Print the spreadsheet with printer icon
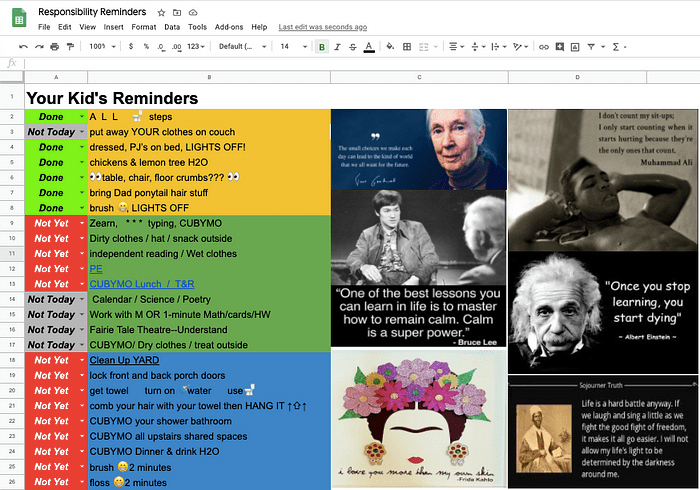Image resolution: width=700 pixels, height=490 pixels. click(54, 46)
